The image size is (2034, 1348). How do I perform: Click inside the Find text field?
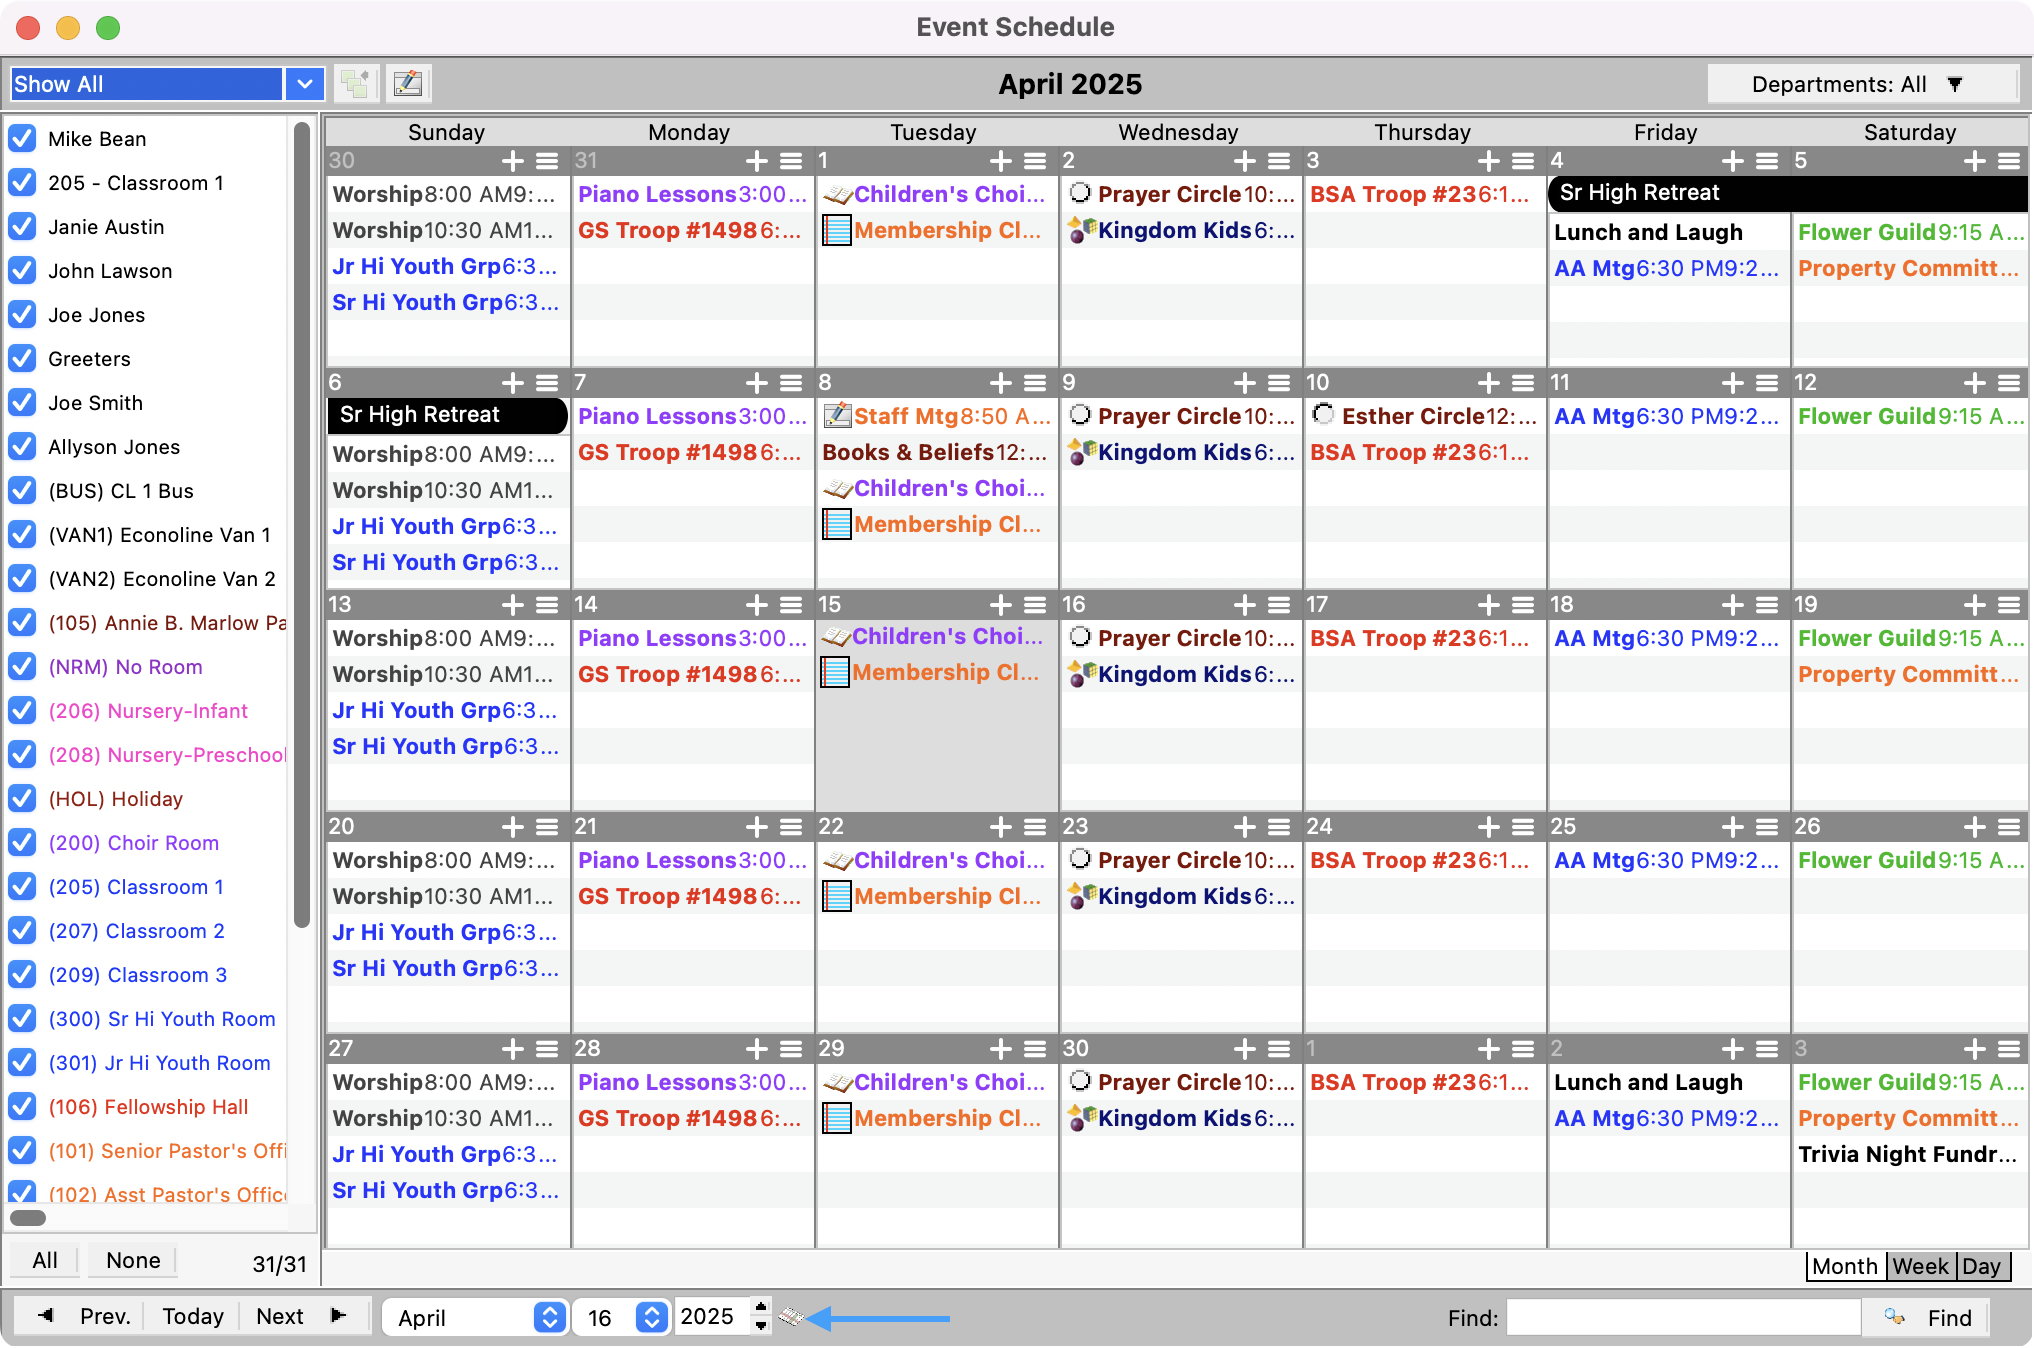(x=1682, y=1317)
